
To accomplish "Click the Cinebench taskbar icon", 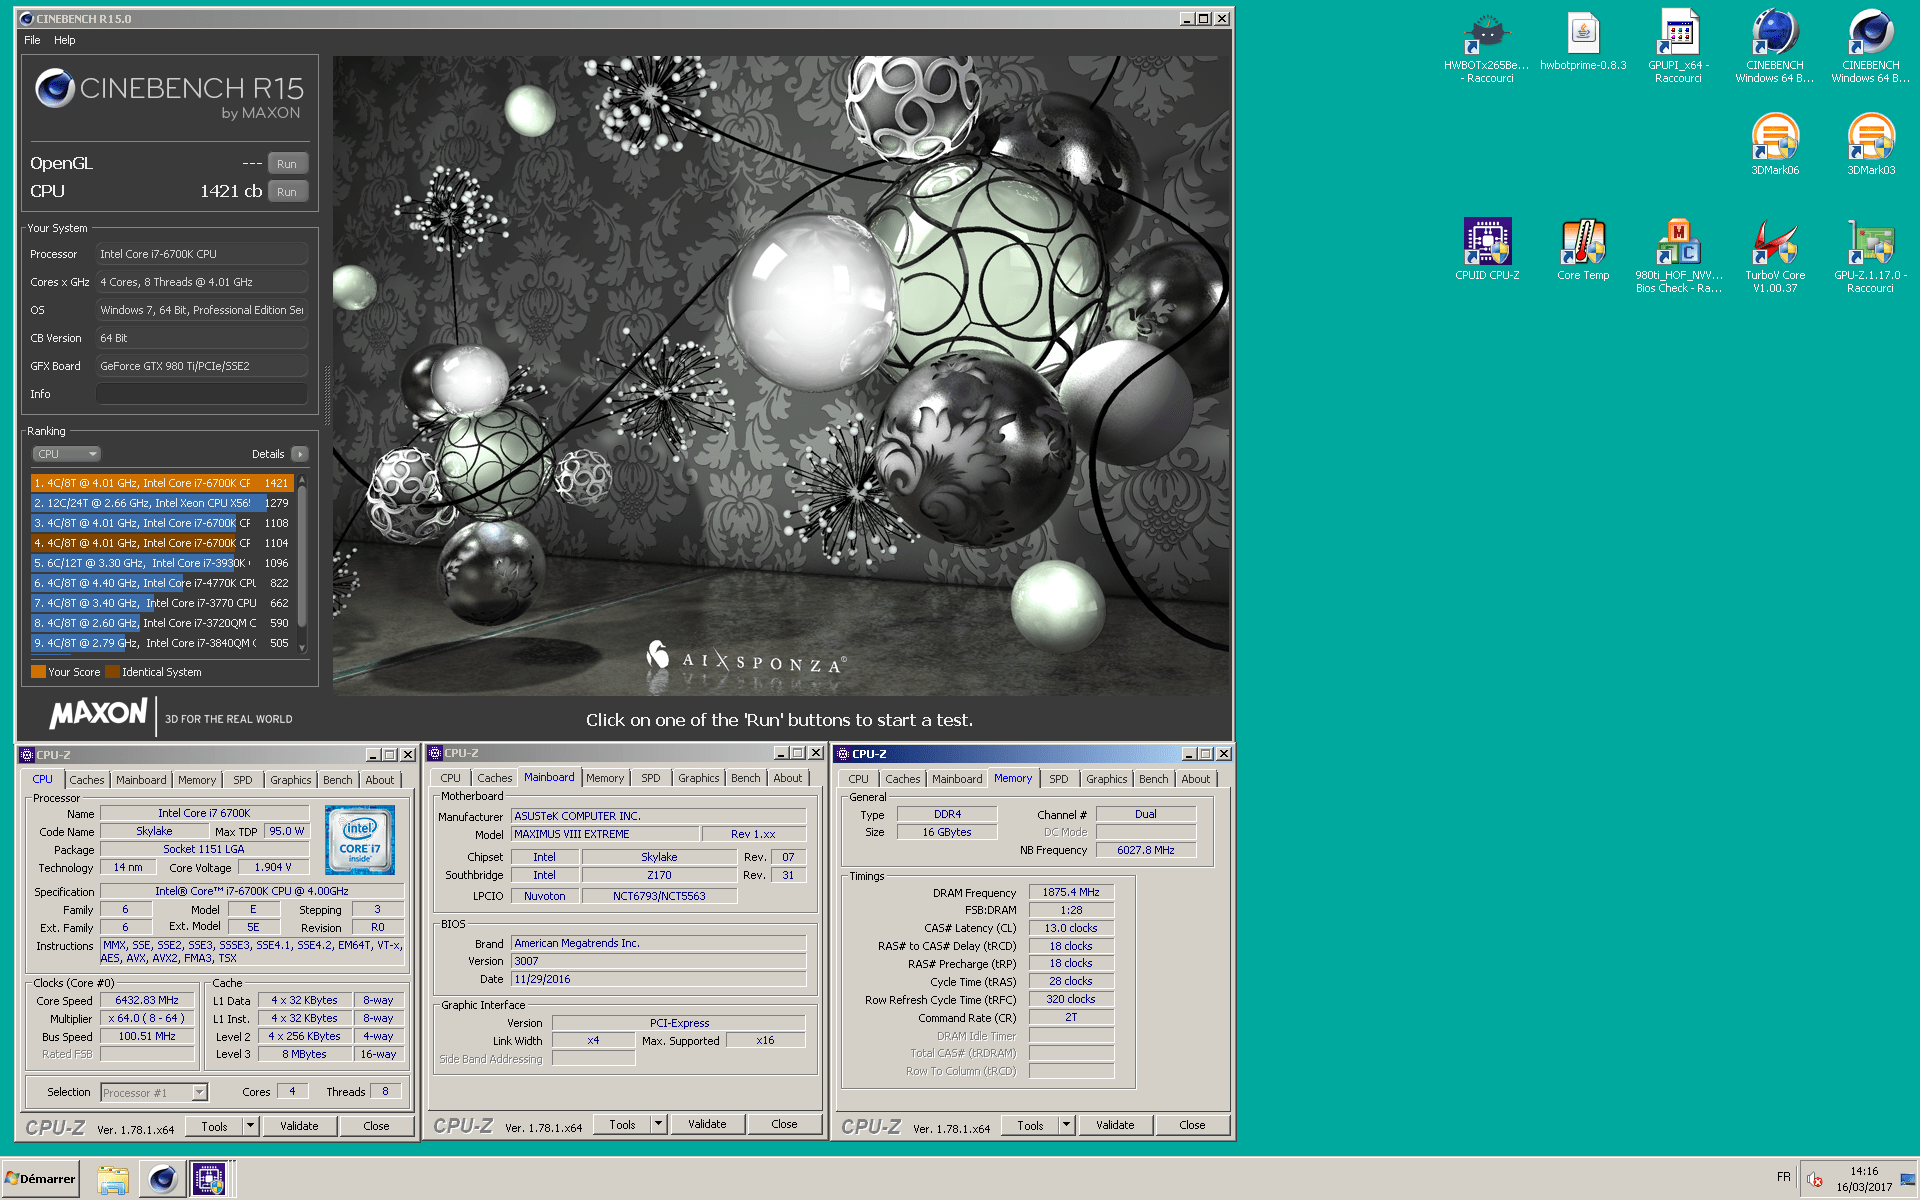I will pyautogui.click(x=162, y=1179).
